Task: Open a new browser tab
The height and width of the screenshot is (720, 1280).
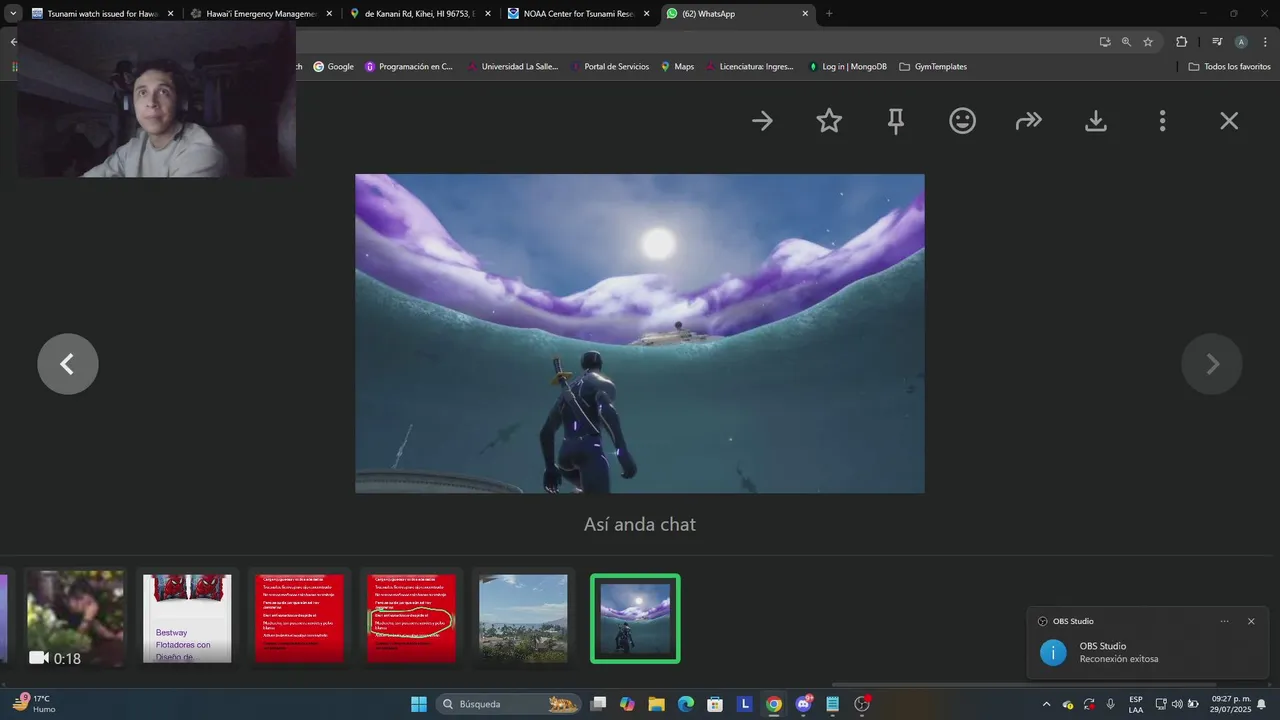Action: click(829, 14)
